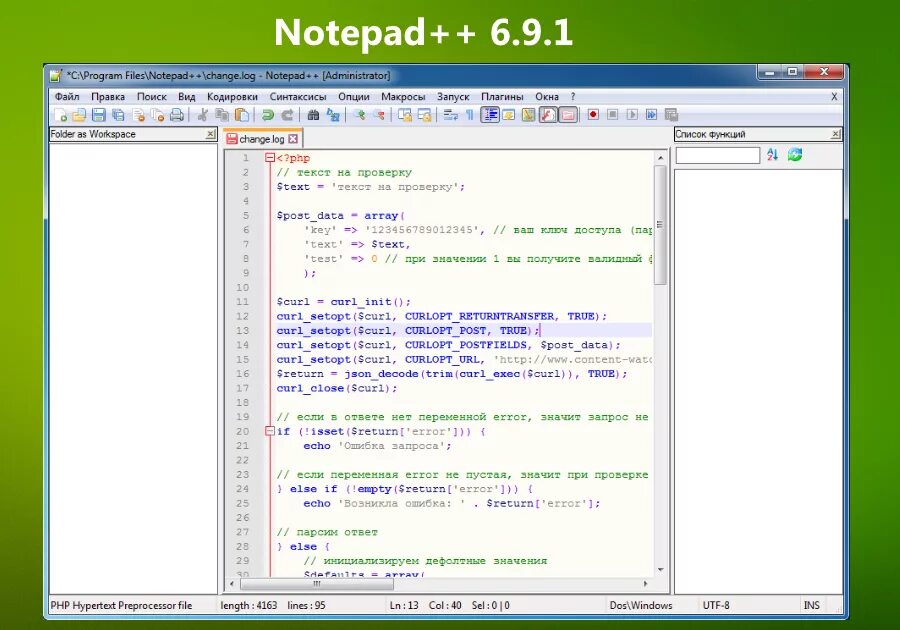Click the Stop recording macro icon
Screen dimensions: 900x630
(x=612, y=115)
